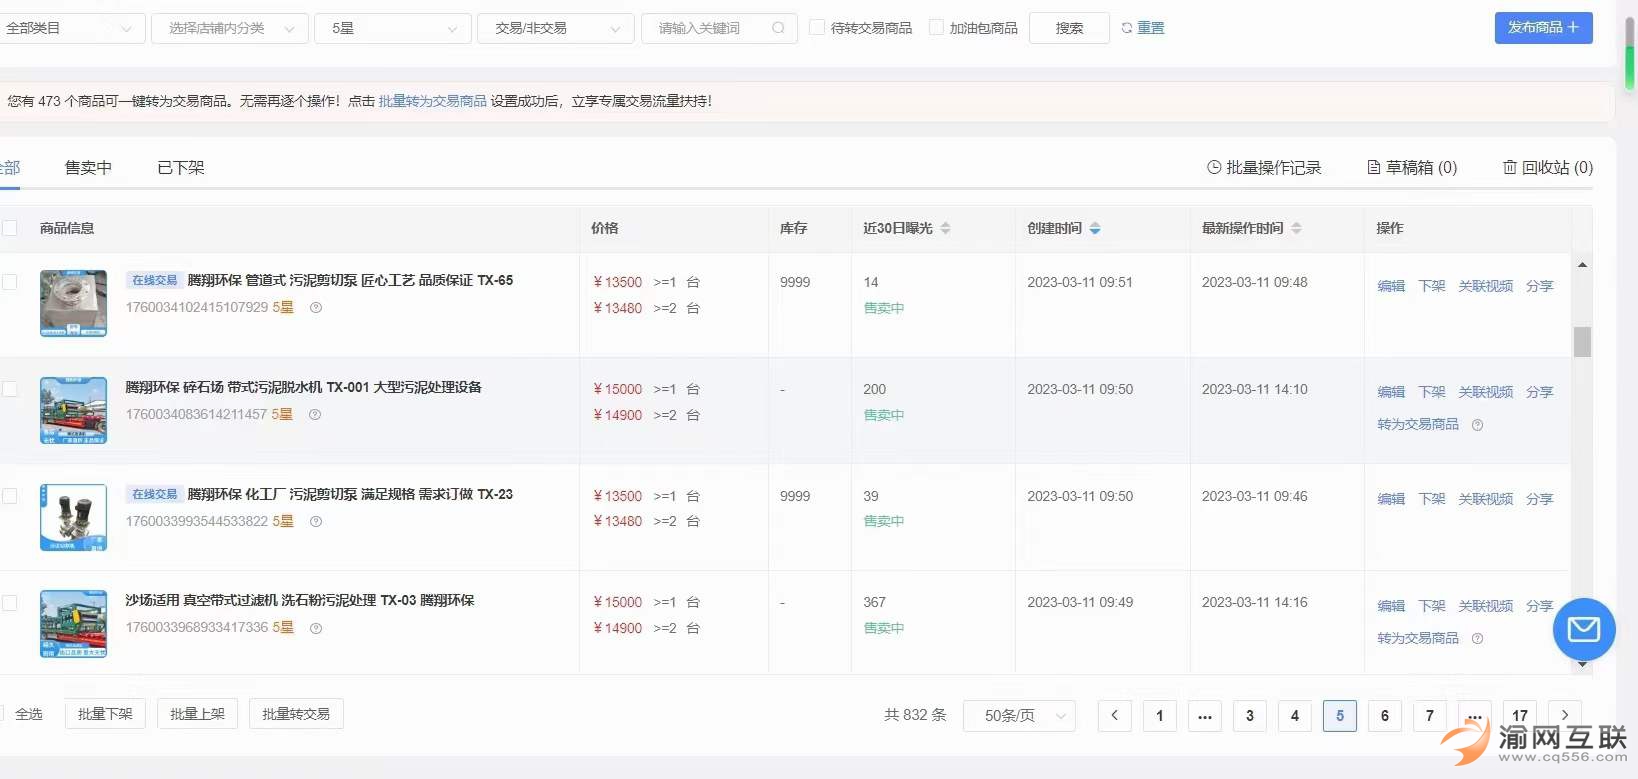Switch to the 售卖中 tab
1638x779 pixels.
point(88,168)
